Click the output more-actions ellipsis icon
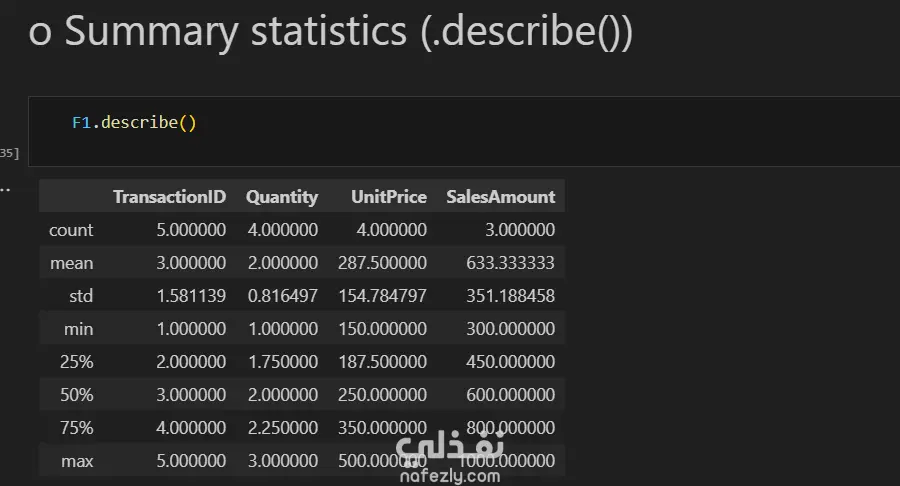The width and height of the screenshot is (900, 486). (x=5, y=187)
